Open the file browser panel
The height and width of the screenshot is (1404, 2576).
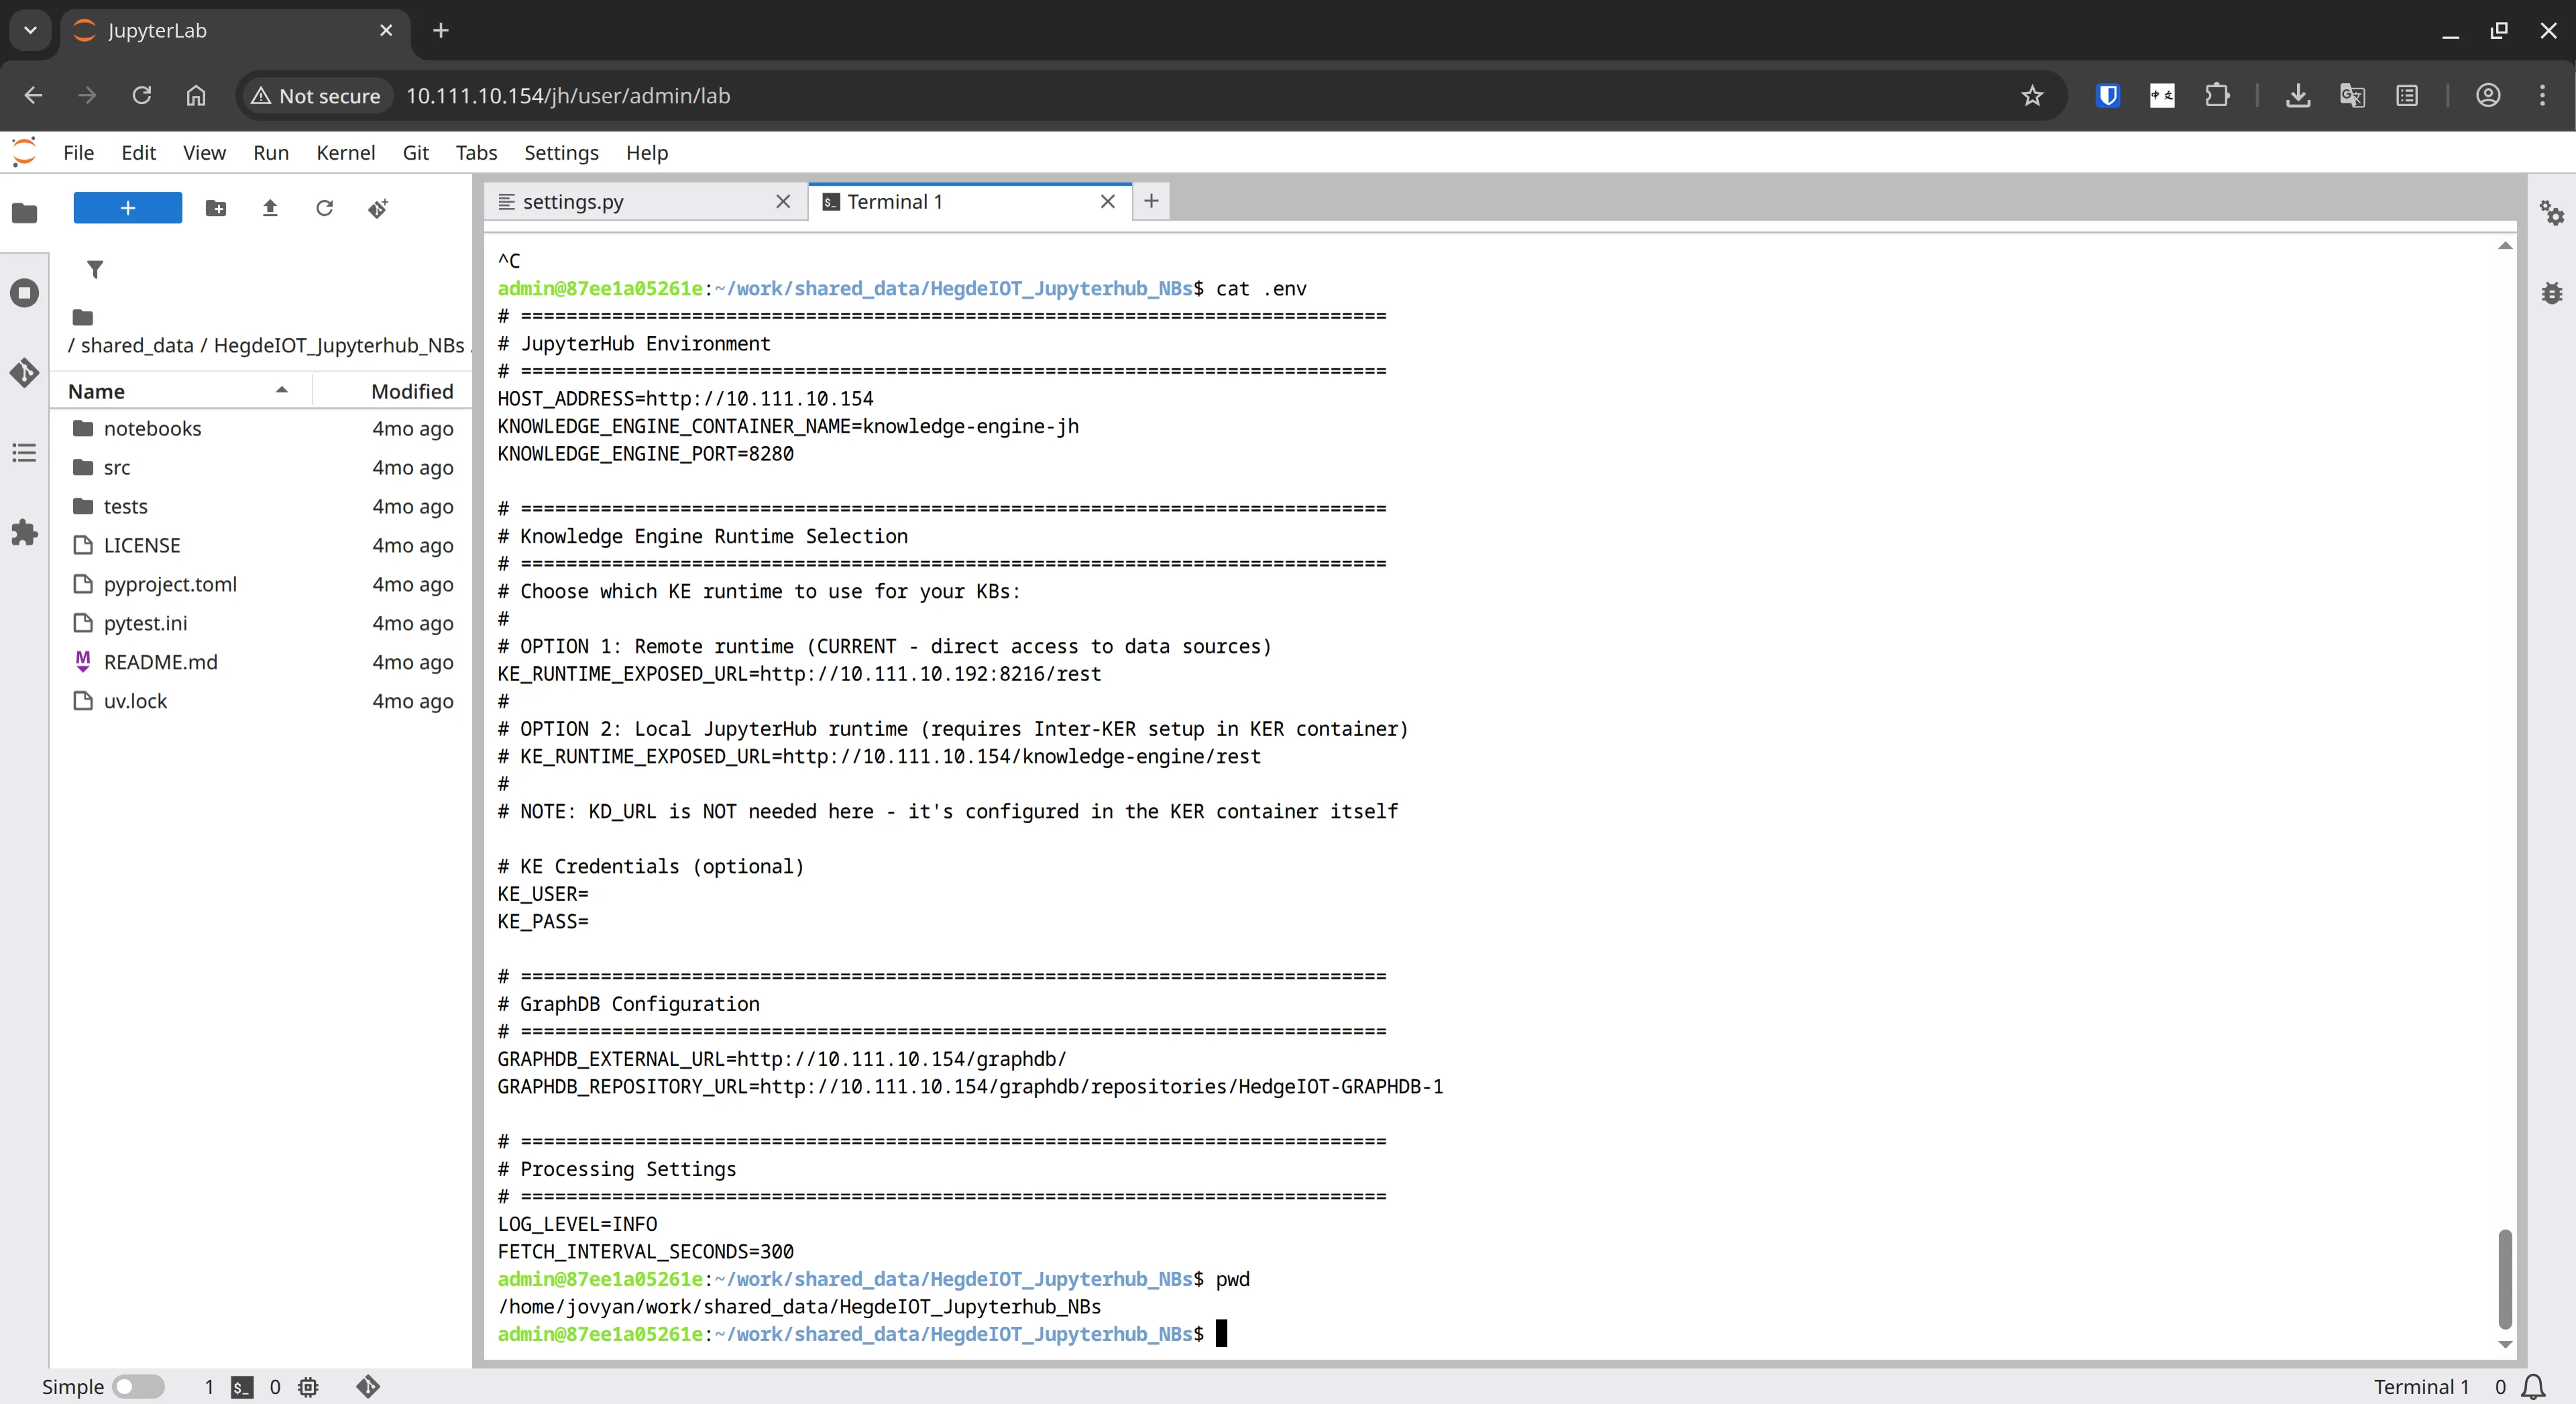point(24,213)
